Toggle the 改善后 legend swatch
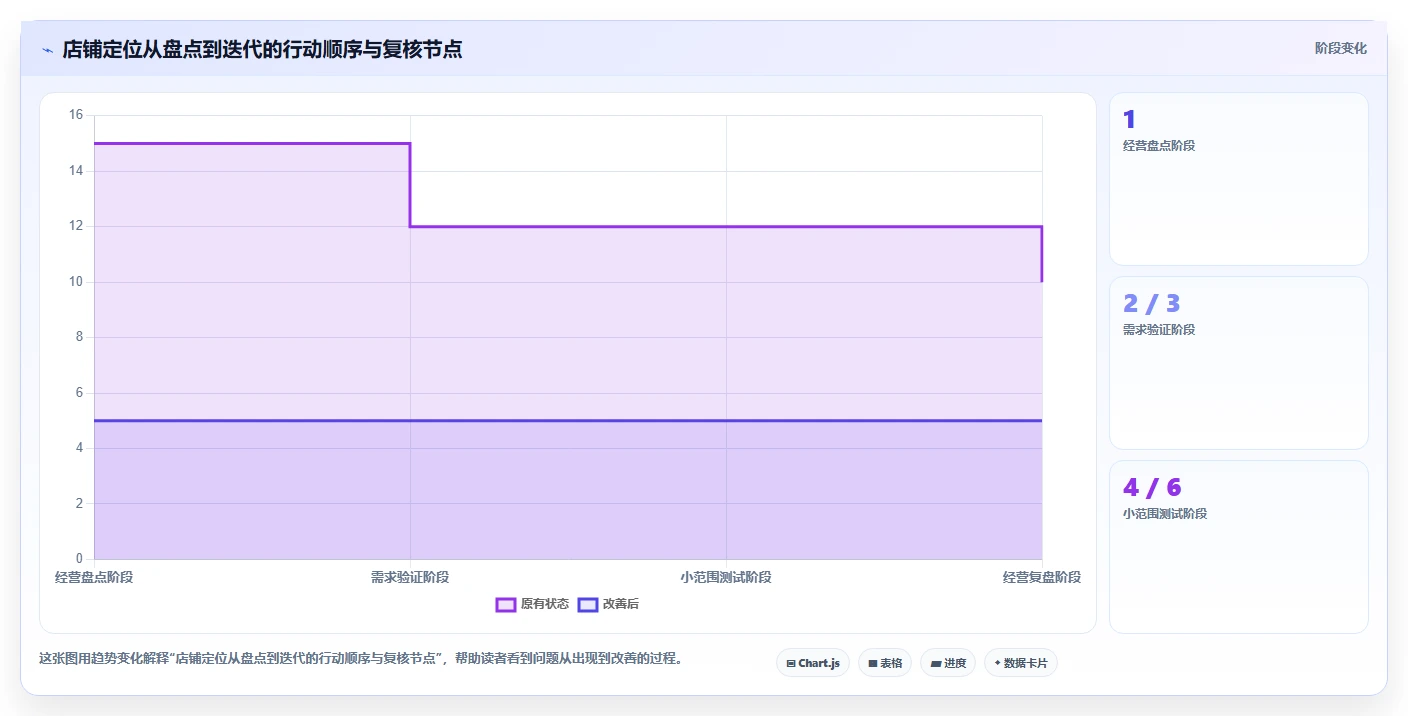Viewport: 1408px width, 716px height. click(x=588, y=604)
